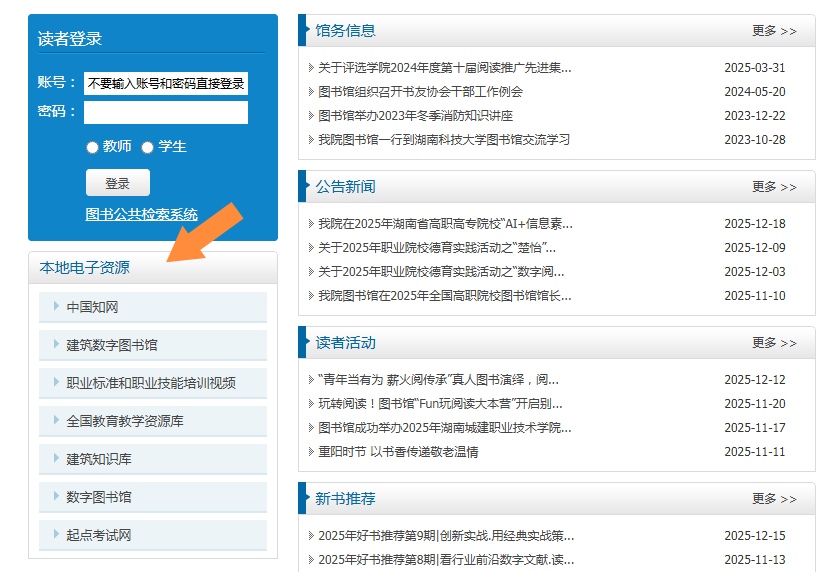Expand 更多 in the 馆务信息 section
This screenshot has height=572, width=833.
click(774, 31)
